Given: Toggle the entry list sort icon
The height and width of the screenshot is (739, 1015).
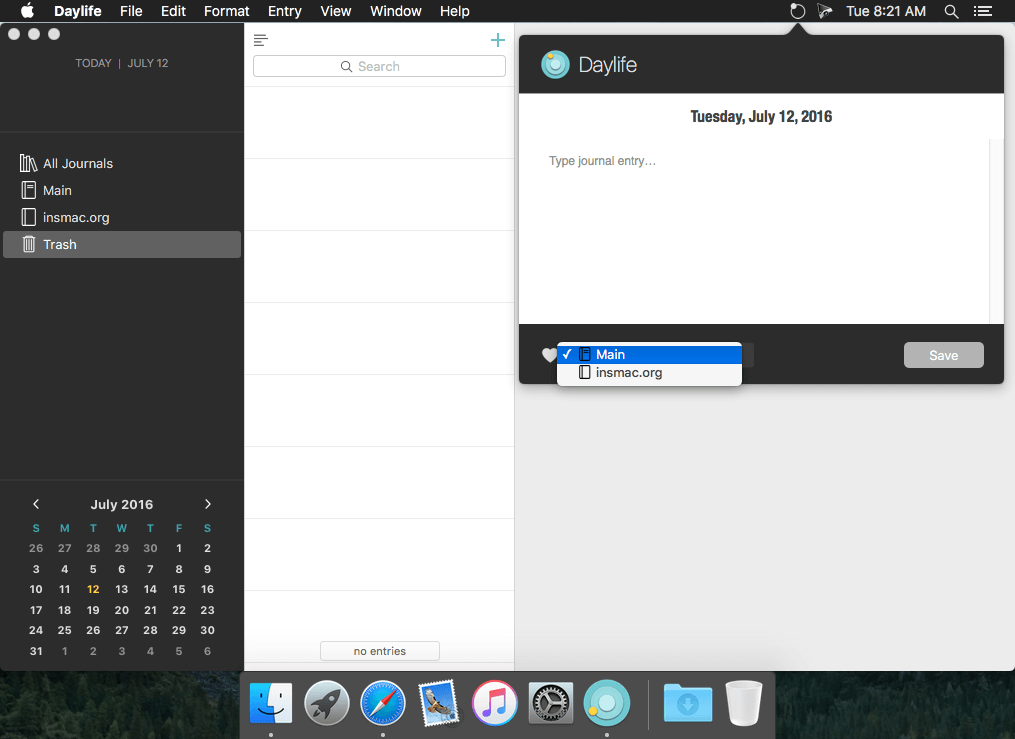Looking at the screenshot, I should point(260,40).
